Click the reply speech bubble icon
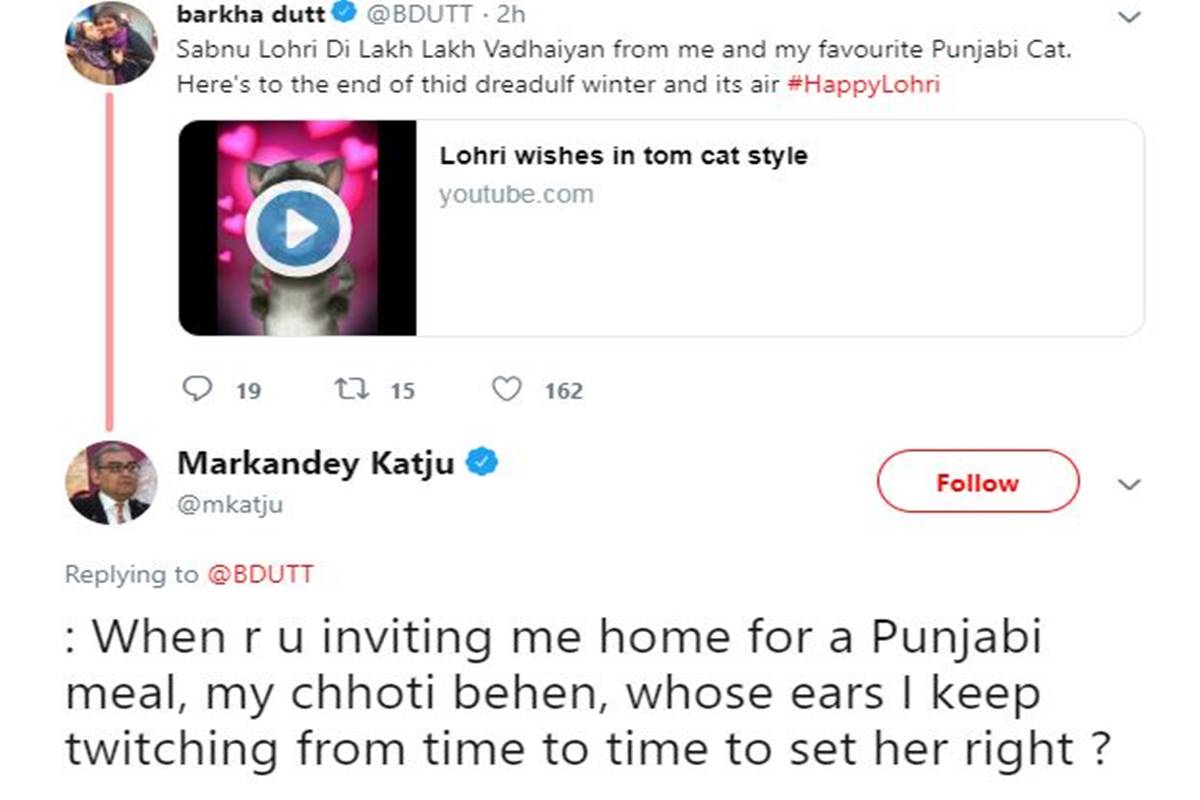Screen dimensions: 1200x800 tap(199, 388)
